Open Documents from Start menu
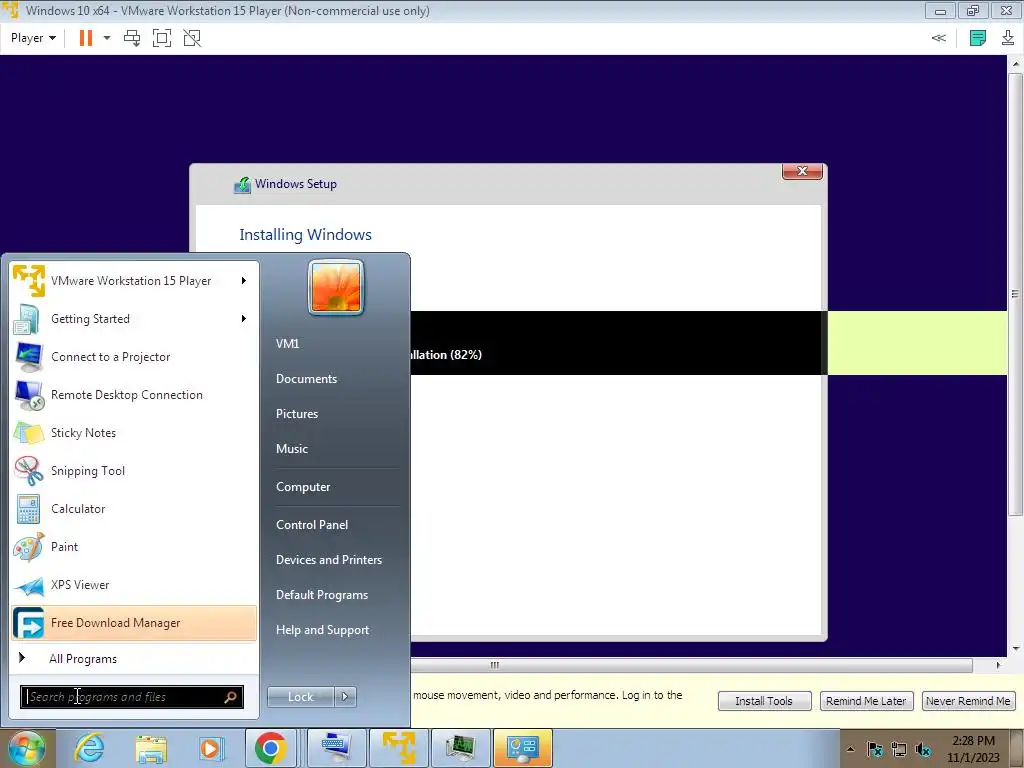Image resolution: width=1024 pixels, height=768 pixels. 306,379
